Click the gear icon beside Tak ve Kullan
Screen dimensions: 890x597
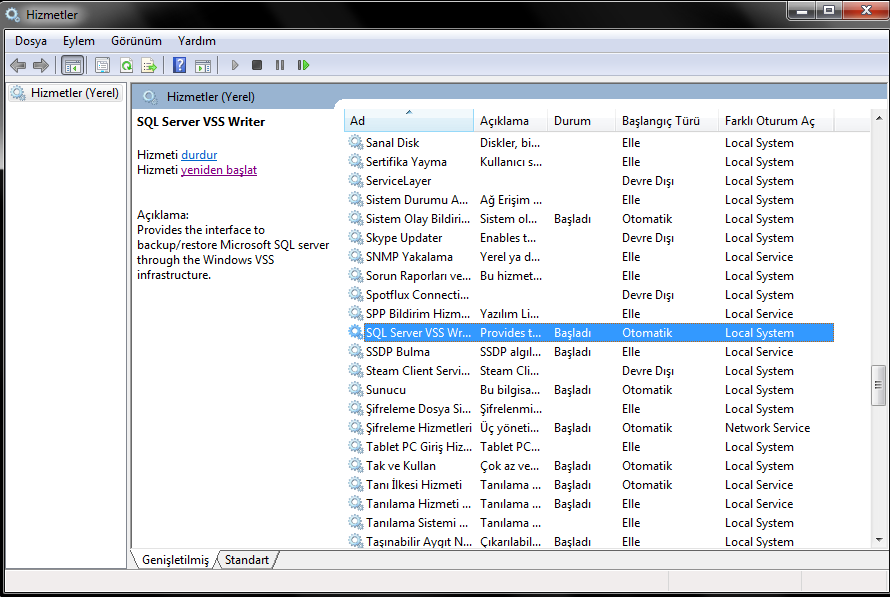356,466
